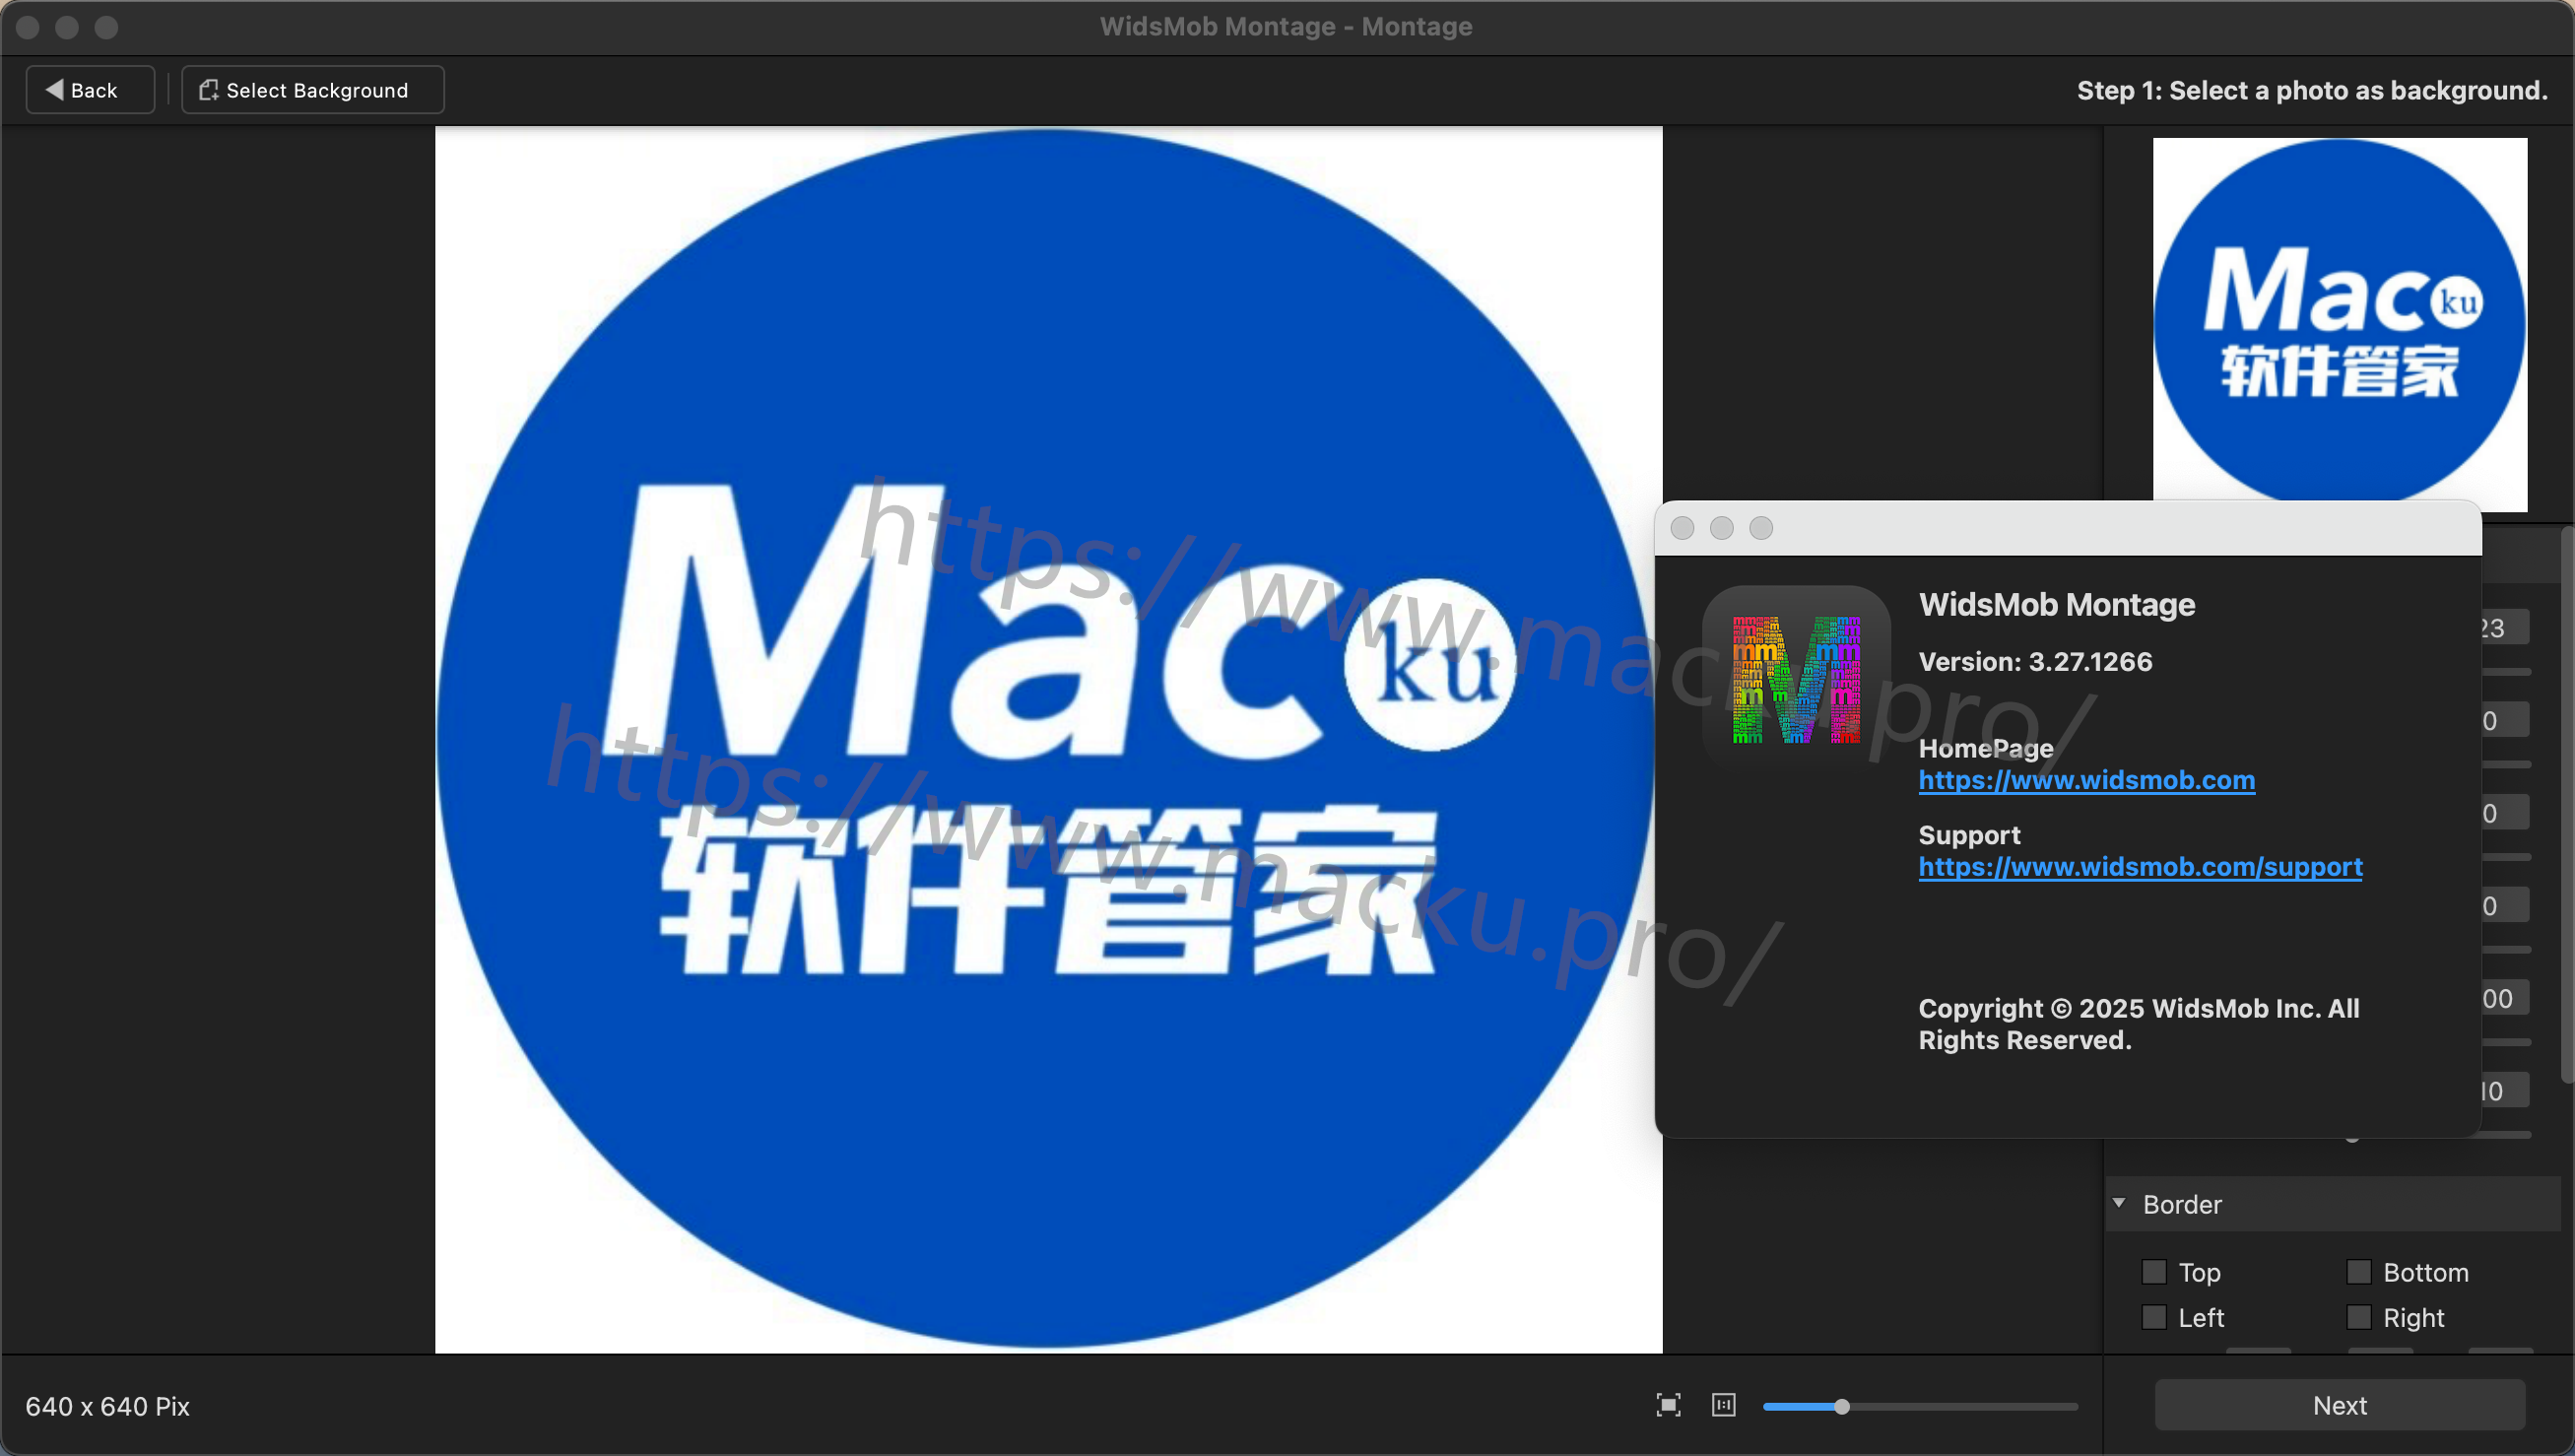
Task: Enable the Left border checkbox
Action: click(2154, 1317)
